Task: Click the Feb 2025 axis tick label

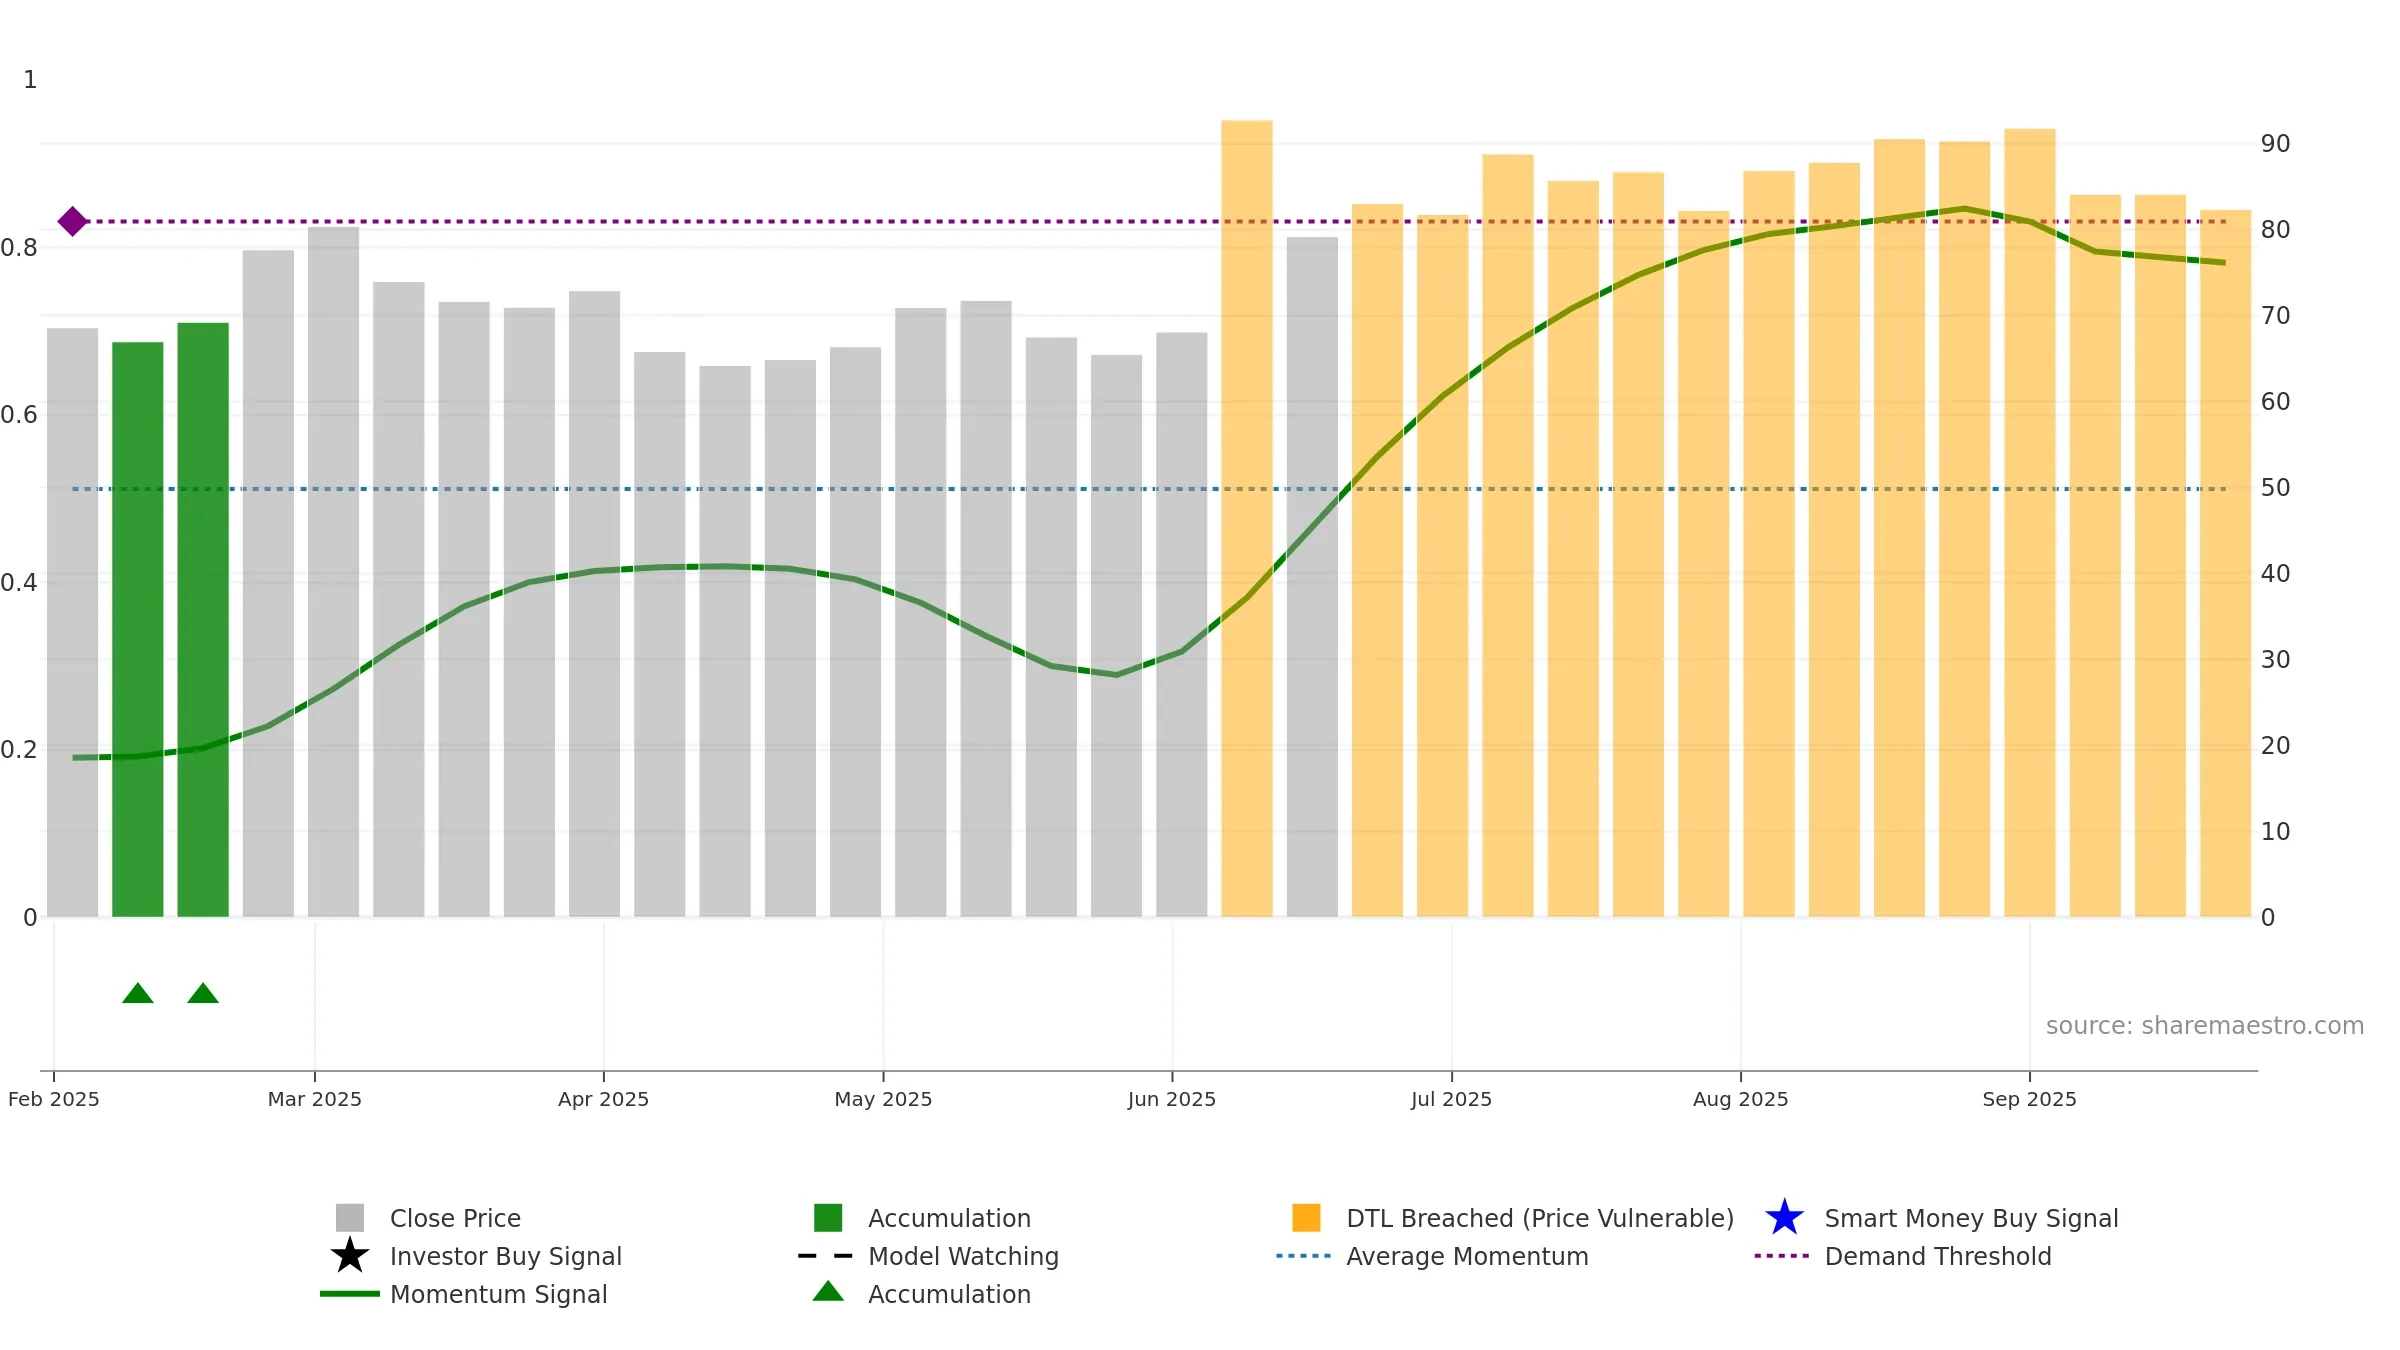Action: (54, 1099)
